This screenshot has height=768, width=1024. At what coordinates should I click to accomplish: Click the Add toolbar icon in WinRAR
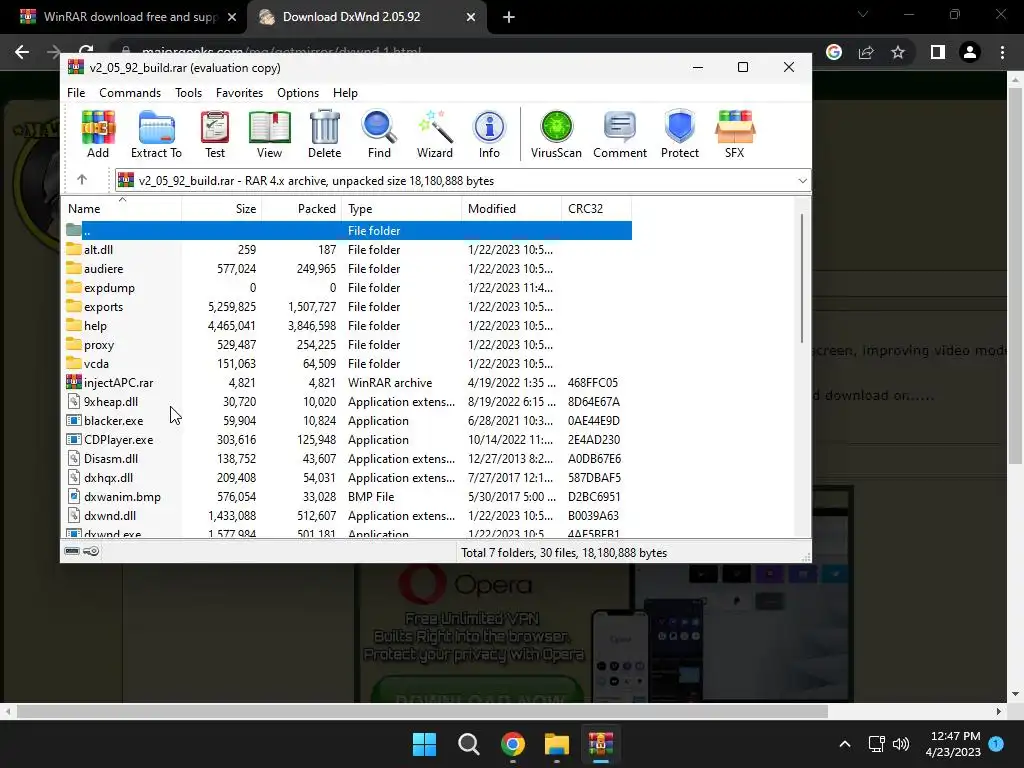[98, 134]
